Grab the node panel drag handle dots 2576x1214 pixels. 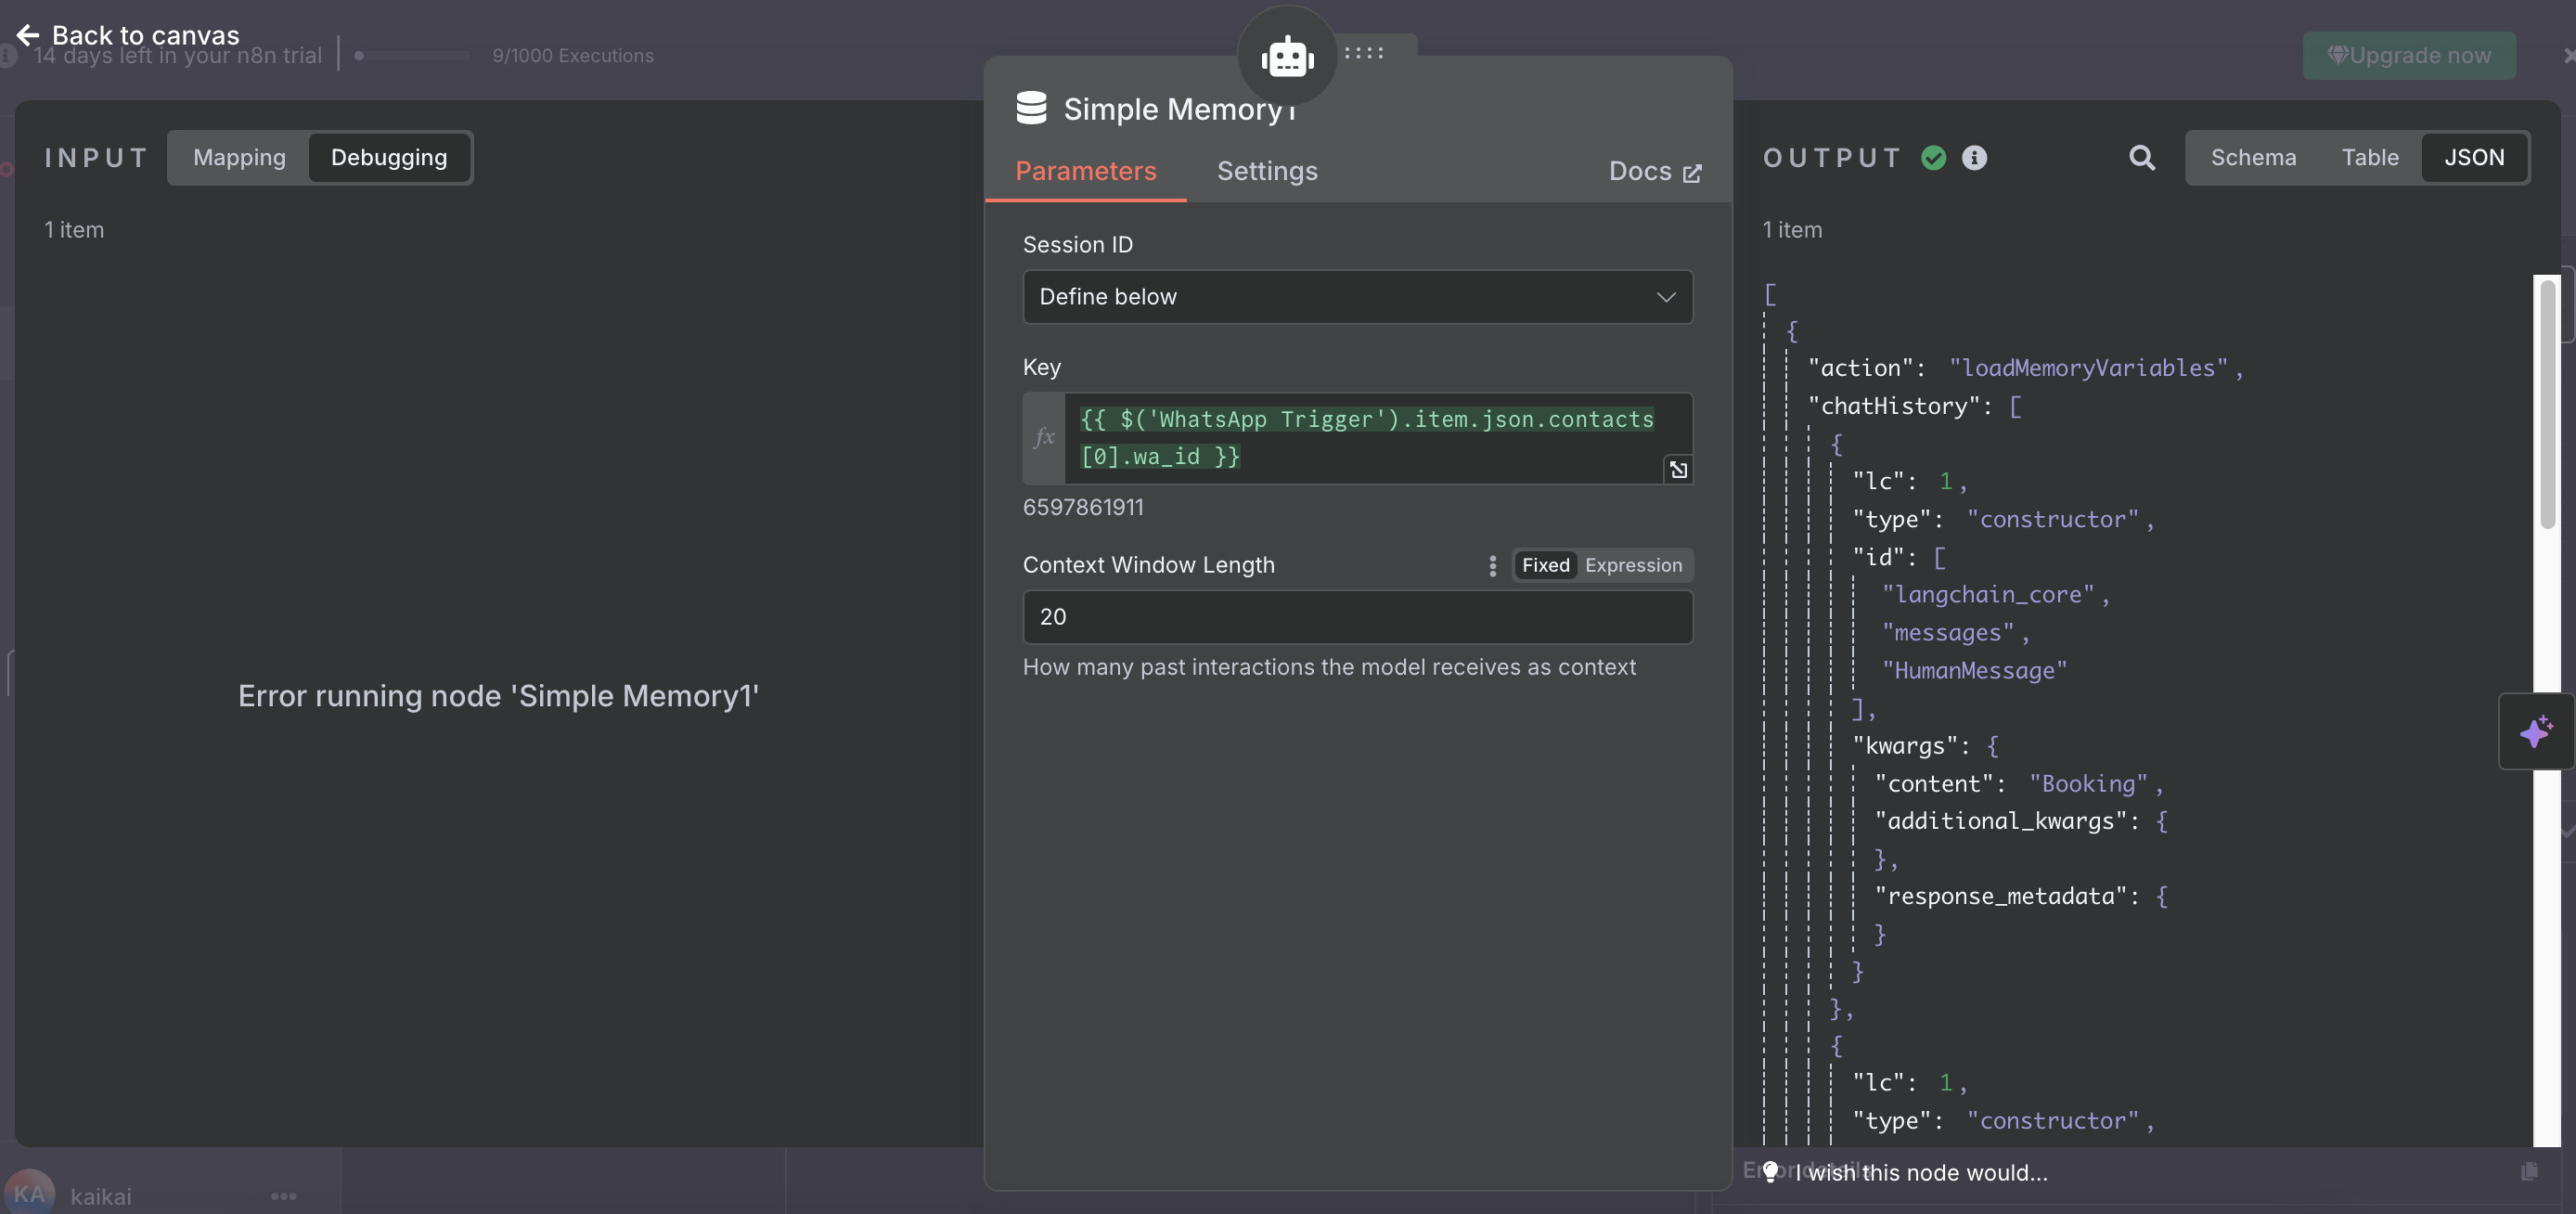coord(1364,53)
